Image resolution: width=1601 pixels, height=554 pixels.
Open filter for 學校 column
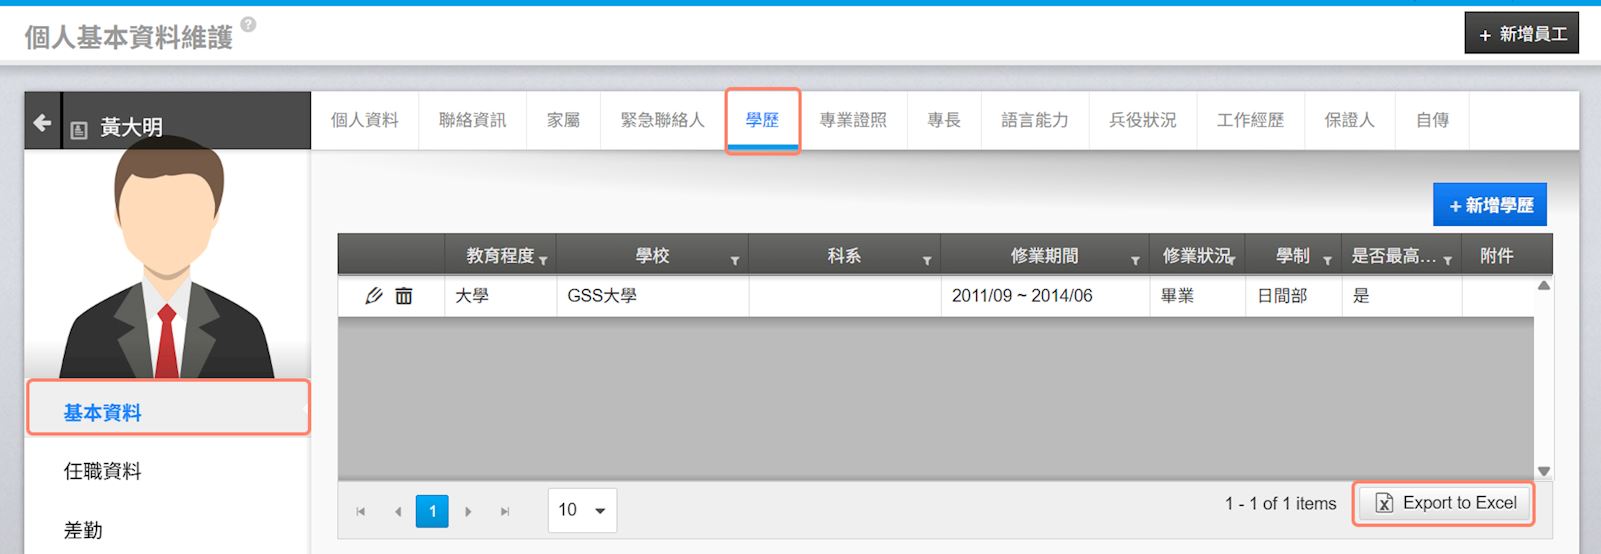735,261
